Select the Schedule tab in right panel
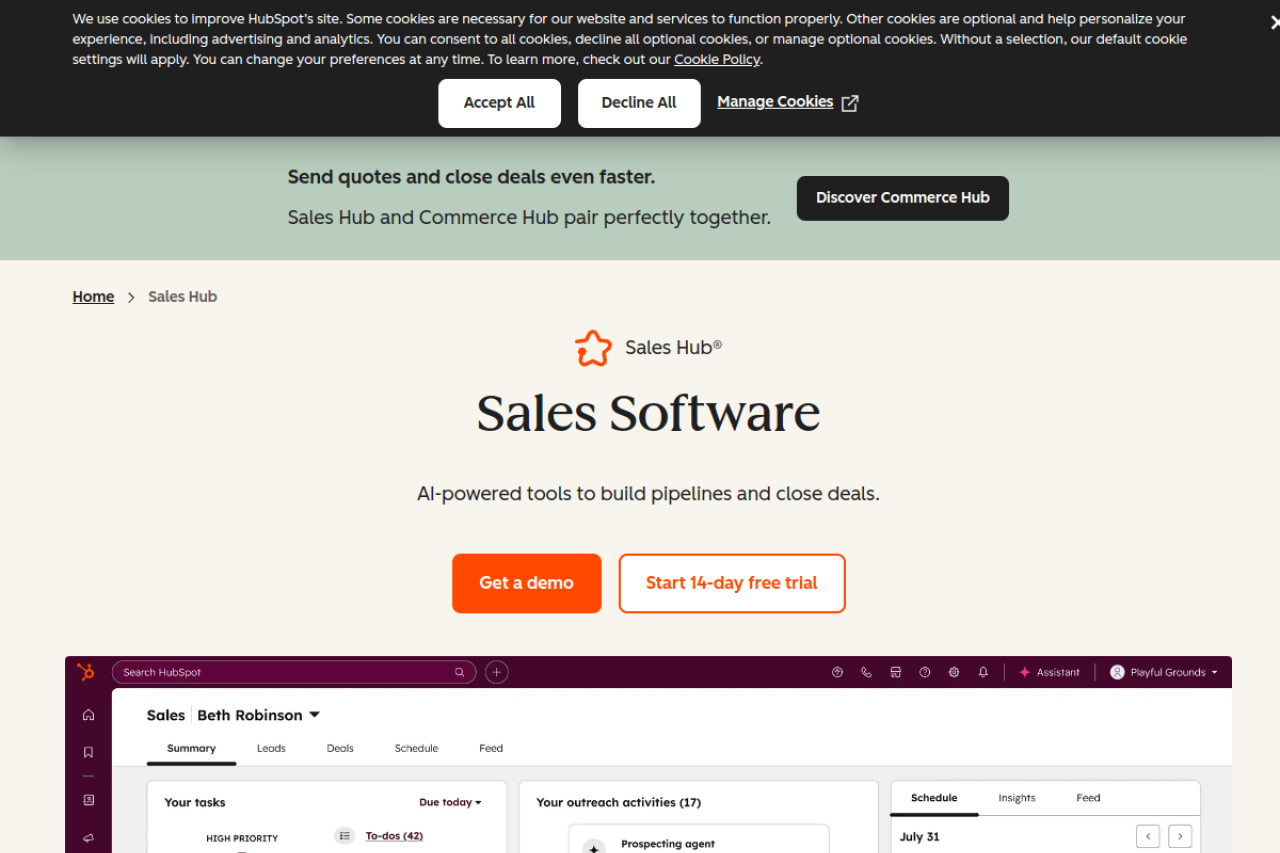Screen dimensions: 1280x853 pyautogui.click(x=934, y=798)
